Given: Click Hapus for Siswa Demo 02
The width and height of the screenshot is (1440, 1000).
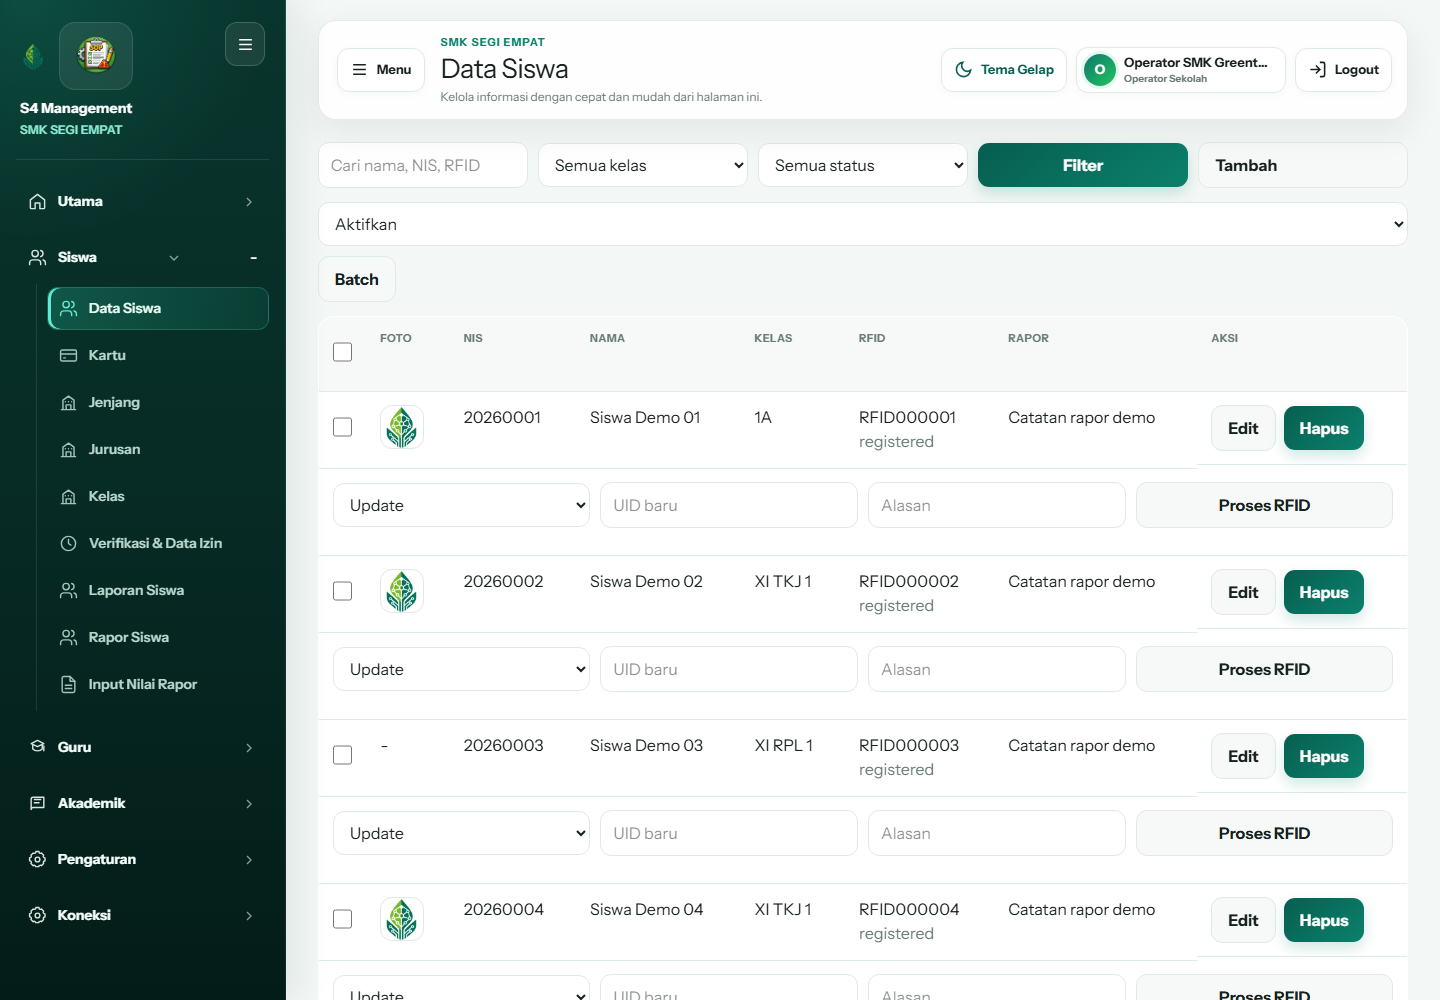Looking at the screenshot, I should click(1324, 592).
